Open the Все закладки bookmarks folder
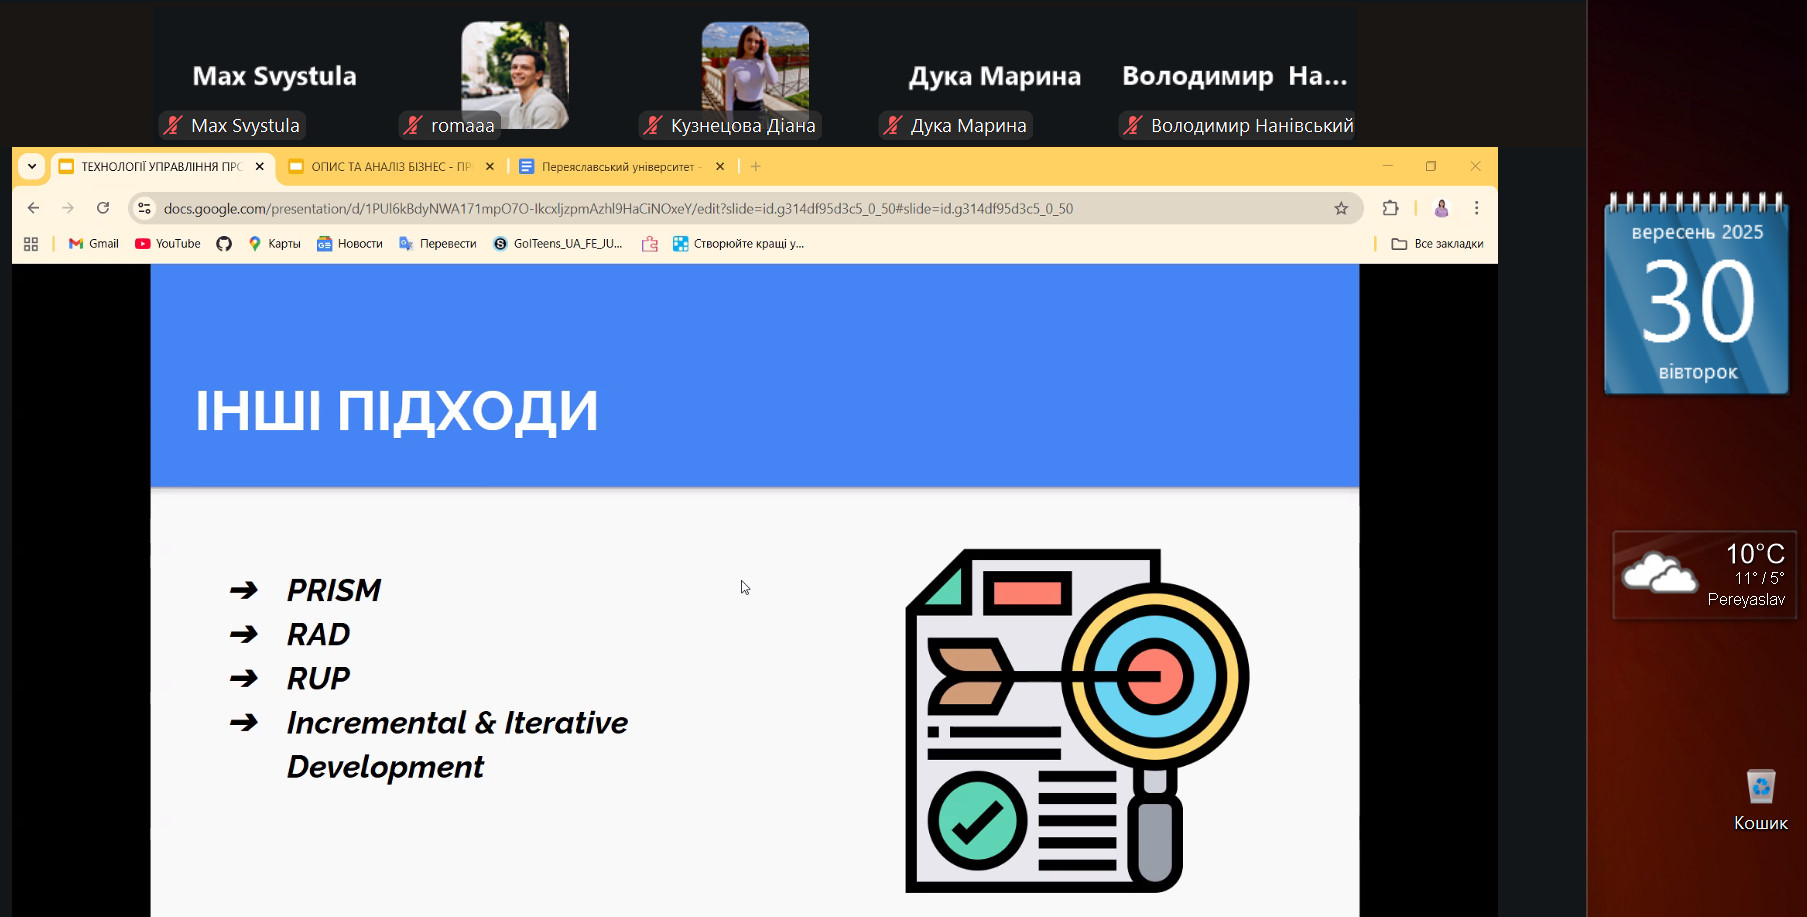 click(x=1437, y=244)
